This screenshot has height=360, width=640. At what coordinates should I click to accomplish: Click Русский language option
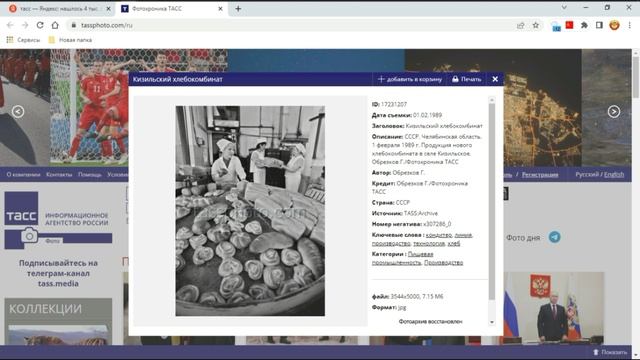(587, 174)
